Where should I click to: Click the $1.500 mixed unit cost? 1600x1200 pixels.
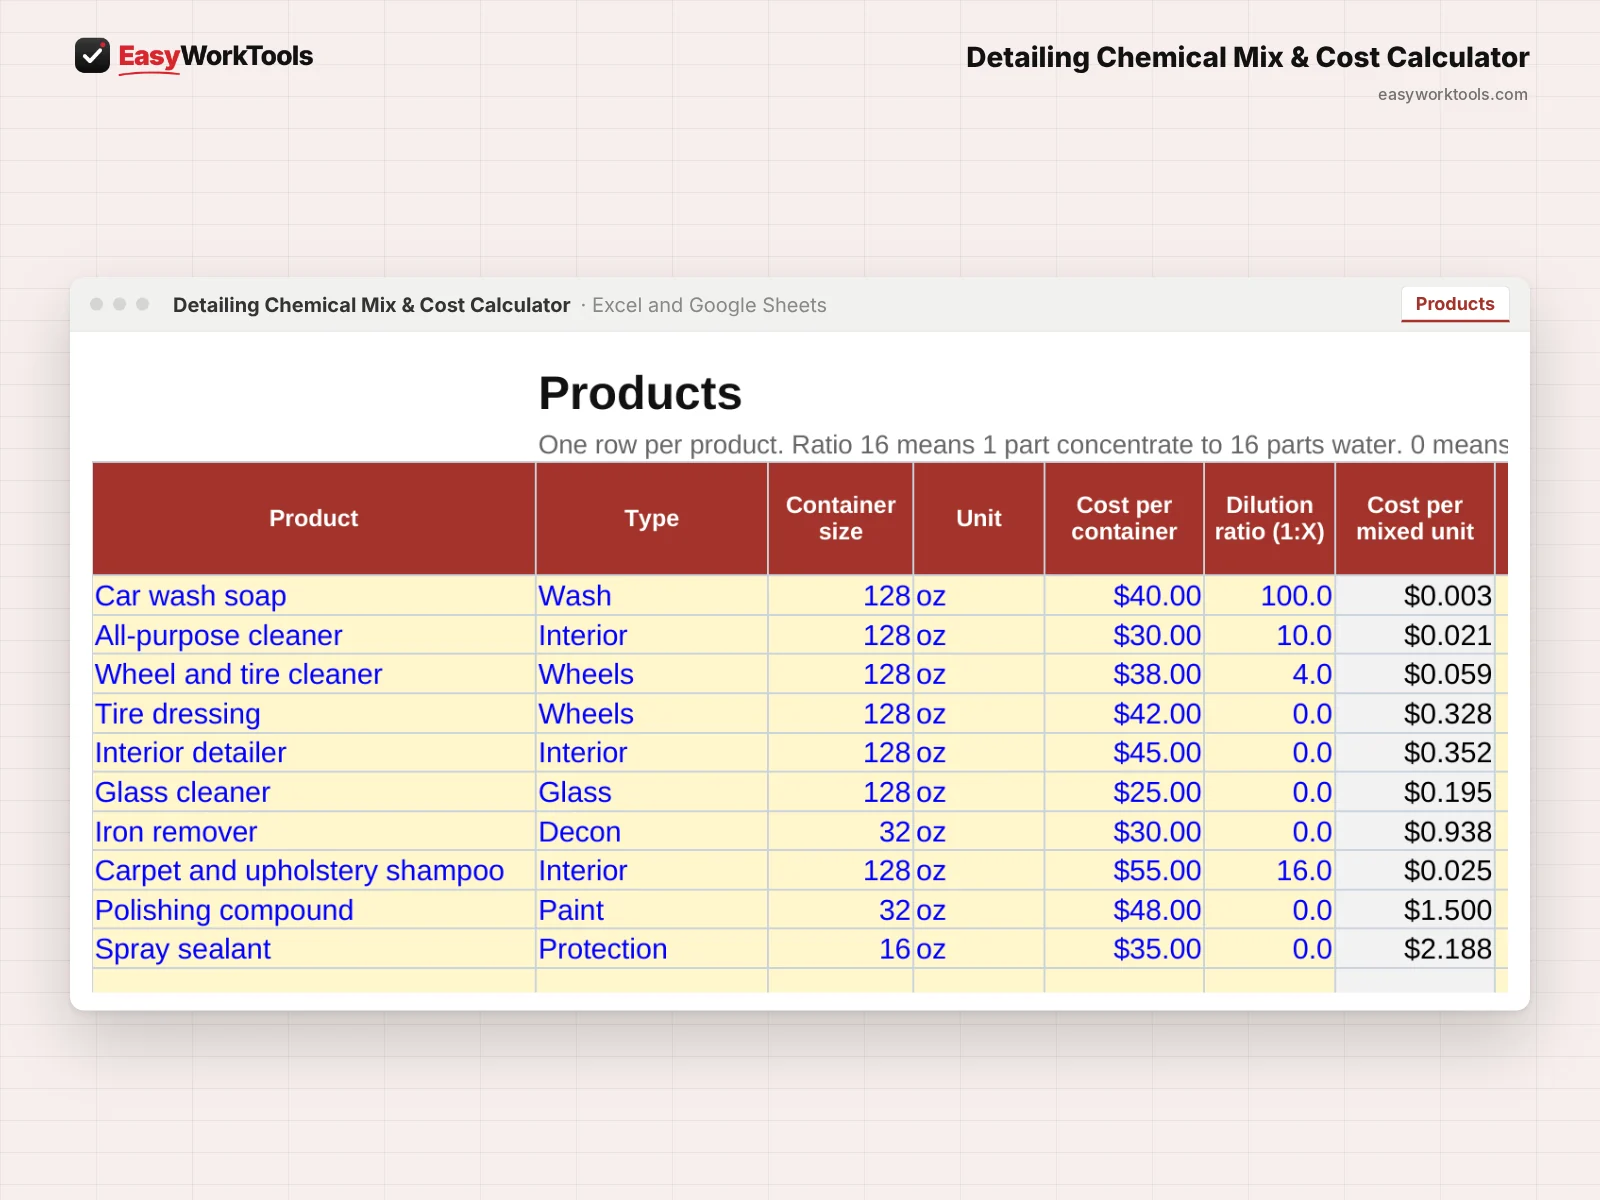pyautogui.click(x=1415, y=910)
